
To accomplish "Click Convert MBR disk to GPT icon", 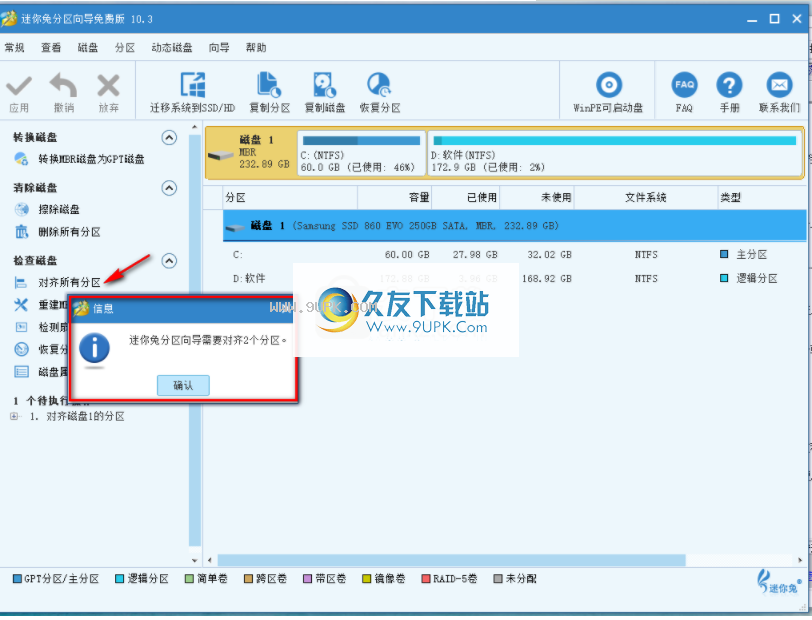I will click(21, 159).
